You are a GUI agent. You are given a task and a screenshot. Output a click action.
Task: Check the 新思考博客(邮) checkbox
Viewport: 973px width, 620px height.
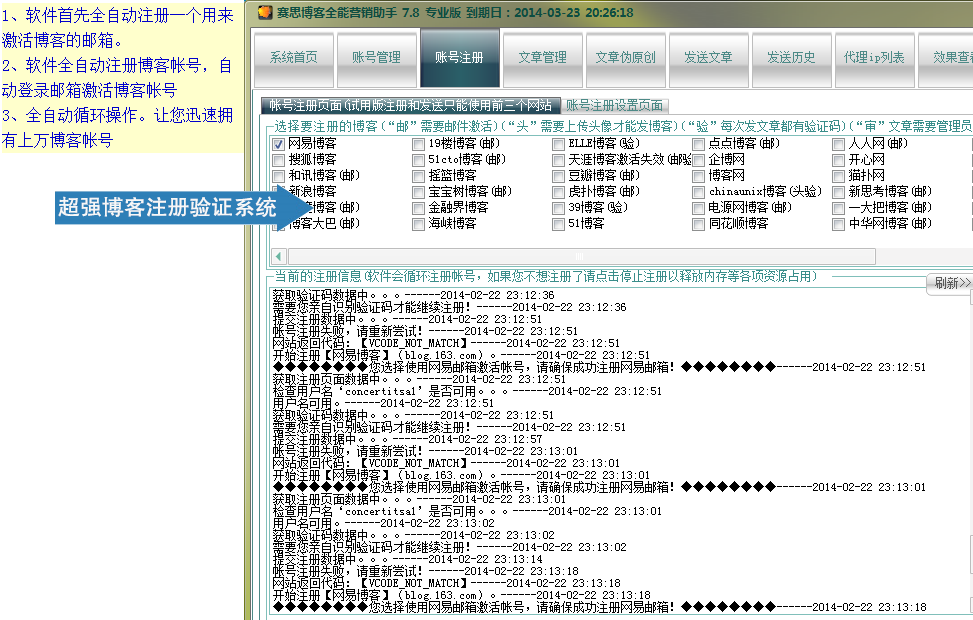[x=839, y=192]
